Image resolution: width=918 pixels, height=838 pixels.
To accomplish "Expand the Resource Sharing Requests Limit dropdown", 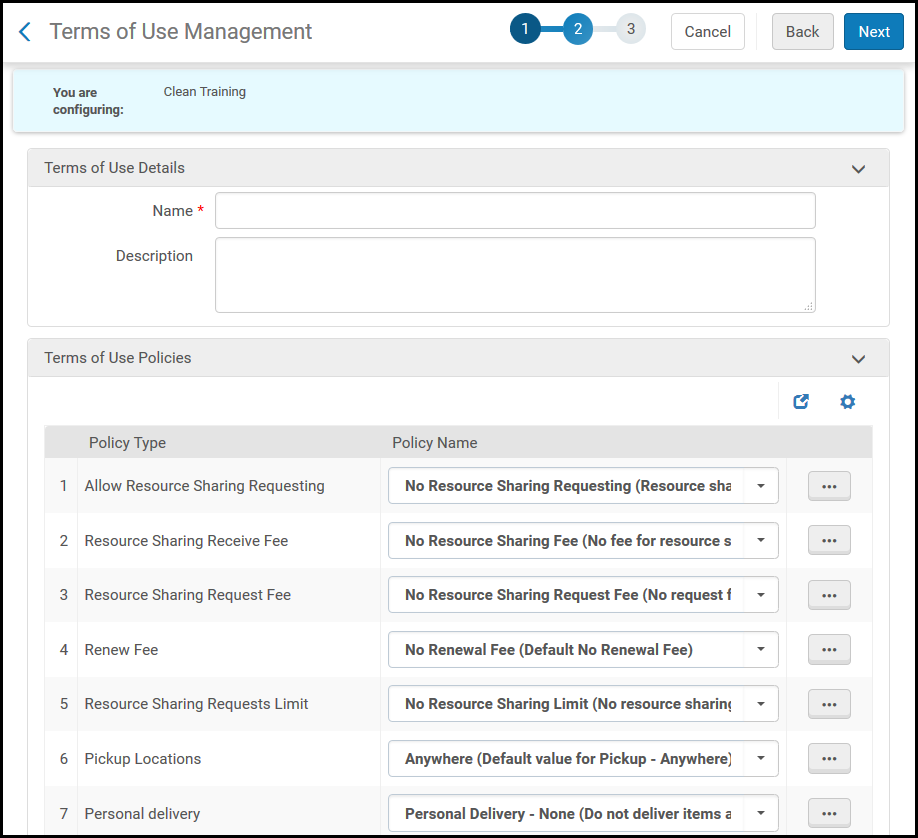I will pyautogui.click(x=583, y=704).
